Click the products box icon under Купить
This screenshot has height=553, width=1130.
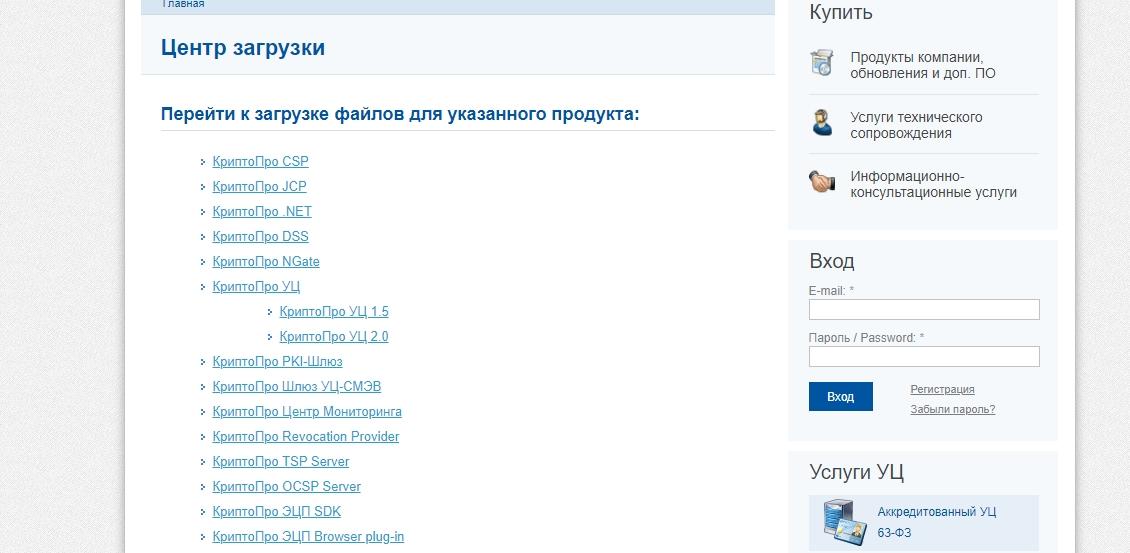click(x=822, y=63)
